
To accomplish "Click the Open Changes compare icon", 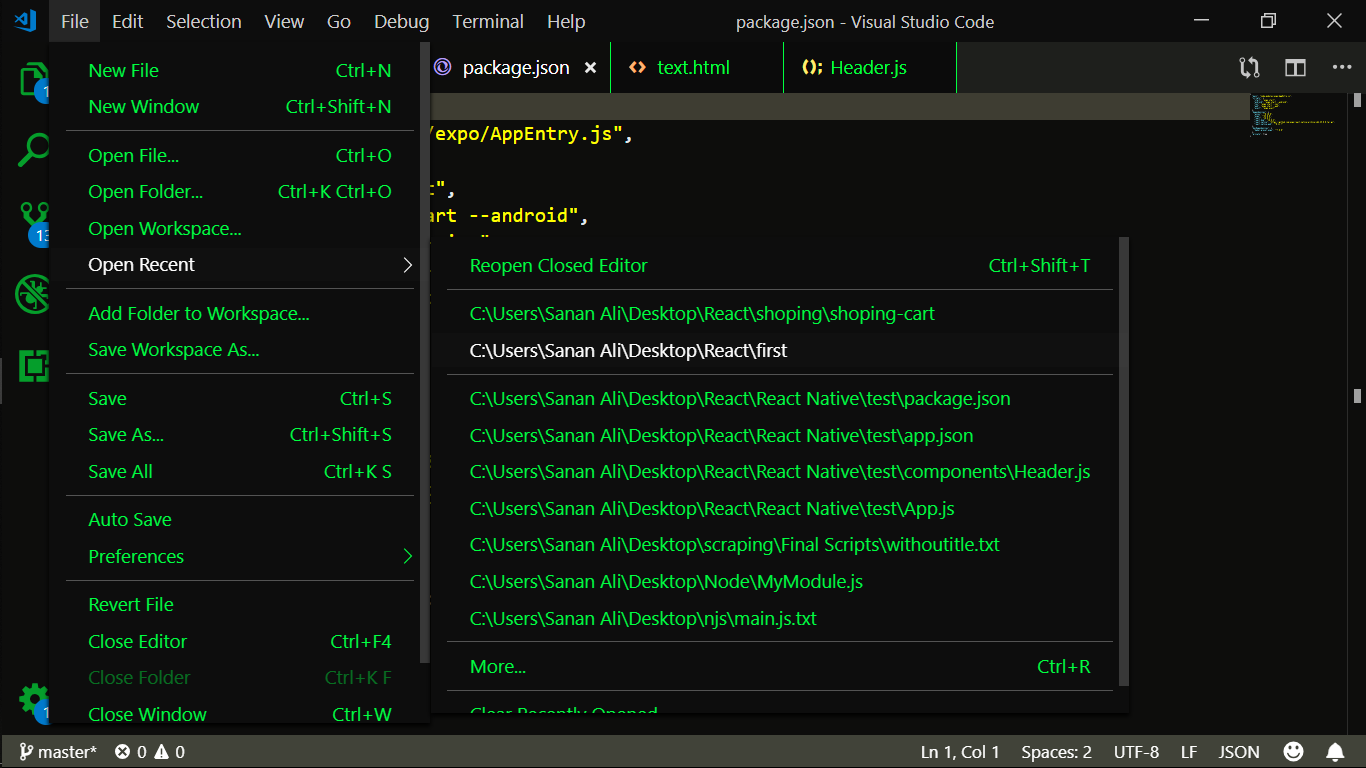I will pyautogui.click(x=1249, y=68).
